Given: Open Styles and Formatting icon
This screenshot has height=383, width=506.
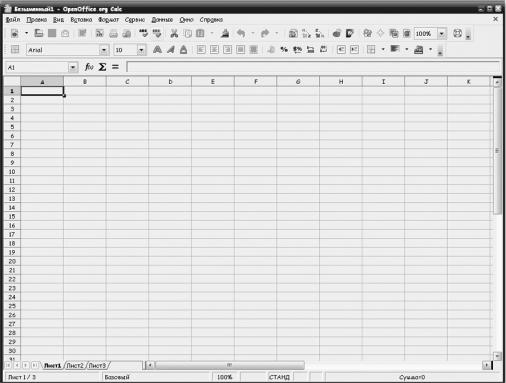Looking at the screenshot, I should pos(15,50).
